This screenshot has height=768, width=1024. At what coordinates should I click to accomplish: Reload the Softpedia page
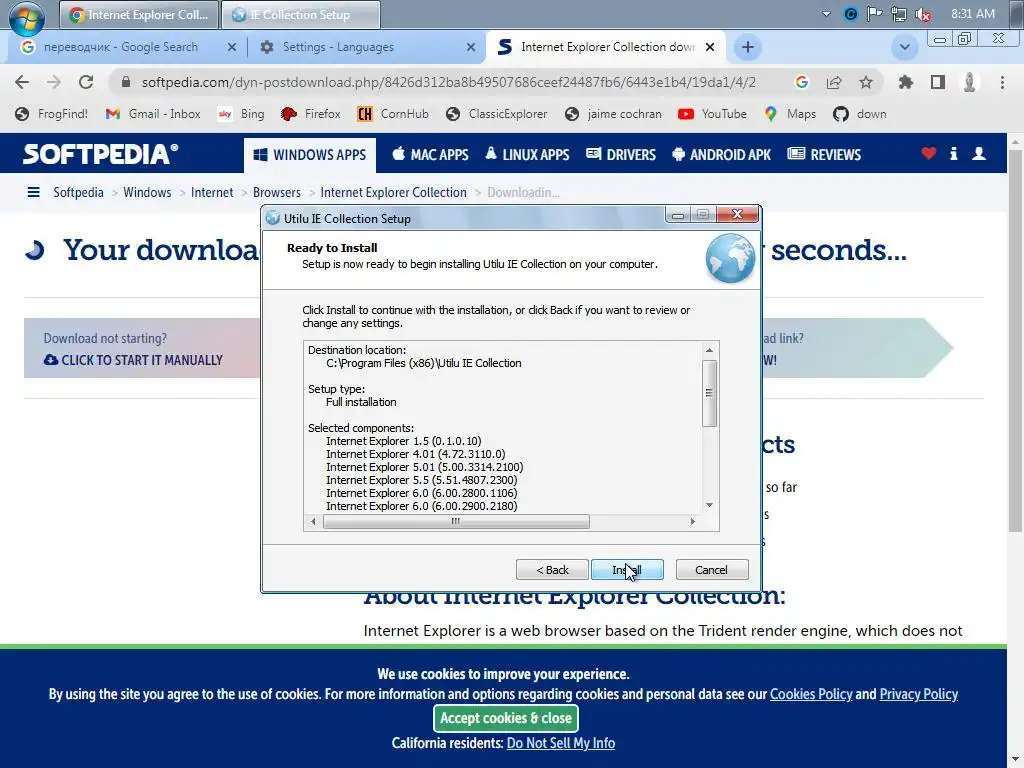(86, 82)
